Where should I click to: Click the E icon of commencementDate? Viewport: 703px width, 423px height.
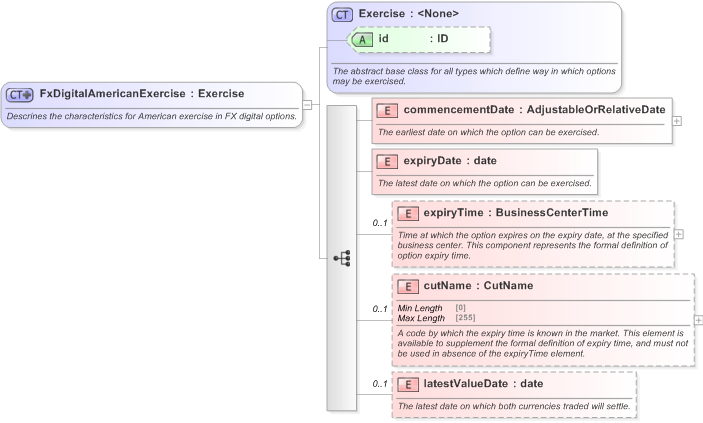387,110
